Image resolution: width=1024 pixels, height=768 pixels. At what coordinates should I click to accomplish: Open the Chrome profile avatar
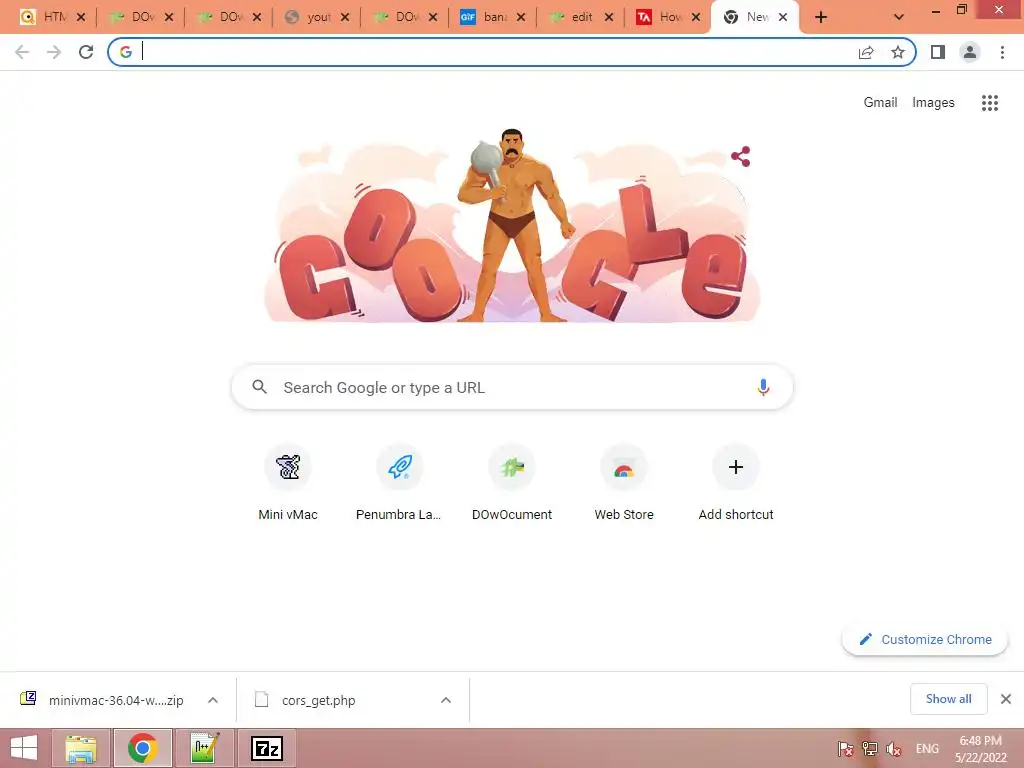click(970, 52)
